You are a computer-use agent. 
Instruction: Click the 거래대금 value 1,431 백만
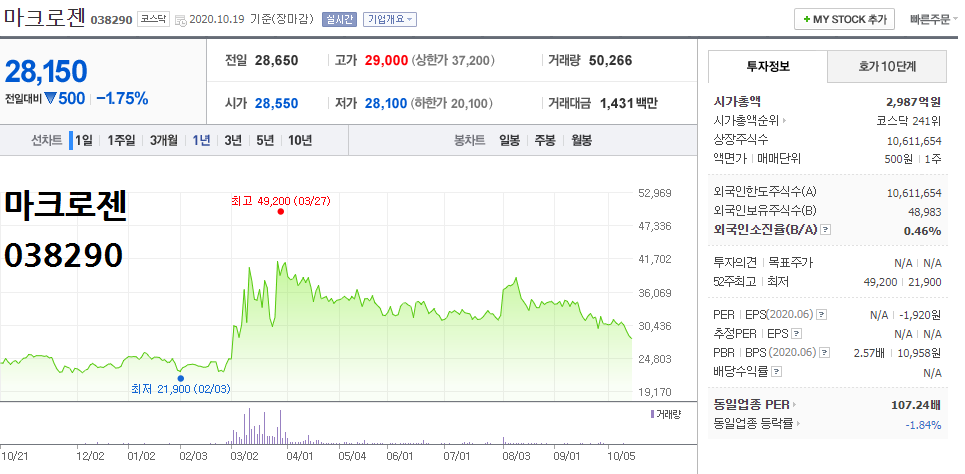pos(628,103)
